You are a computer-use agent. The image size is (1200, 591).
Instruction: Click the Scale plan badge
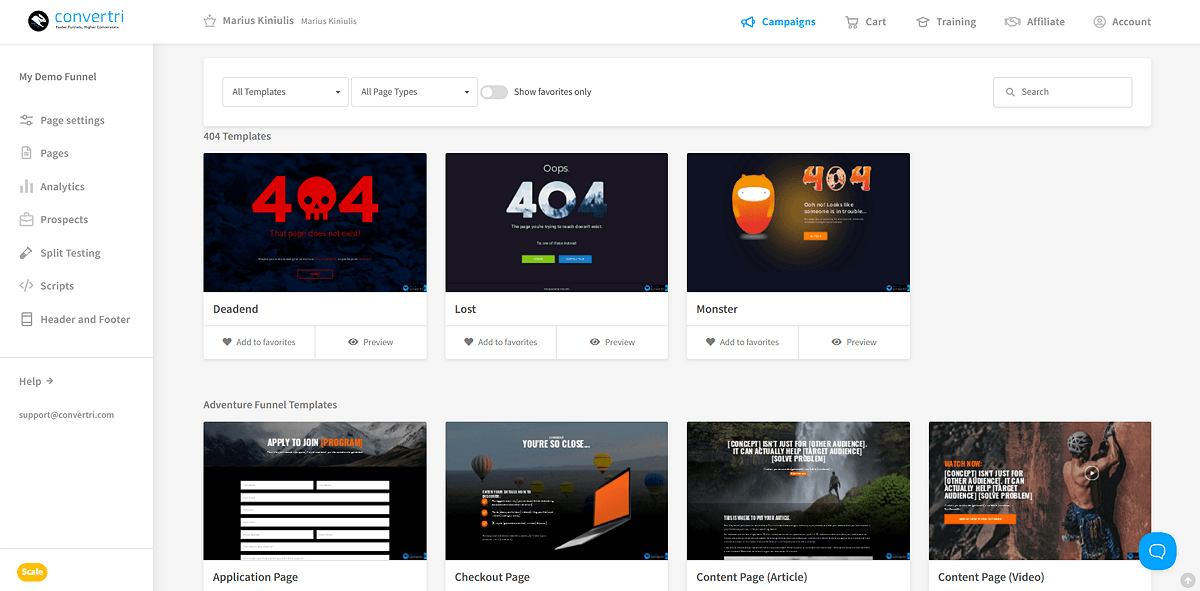tap(32, 572)
